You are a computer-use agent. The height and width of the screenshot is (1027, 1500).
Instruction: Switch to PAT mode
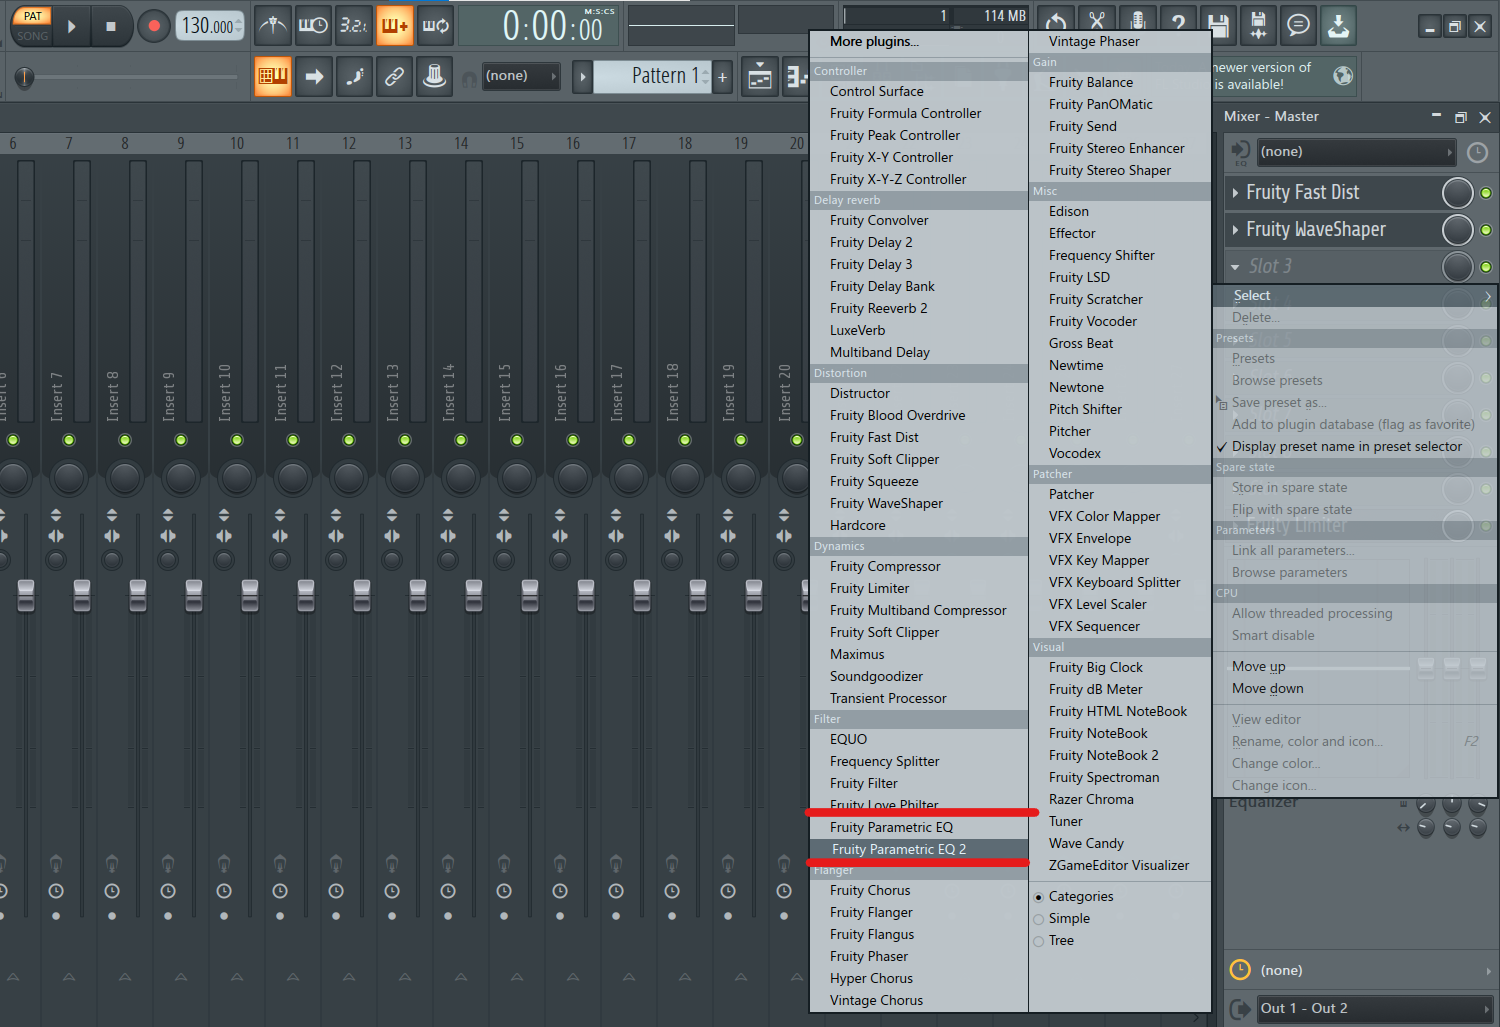32,16
